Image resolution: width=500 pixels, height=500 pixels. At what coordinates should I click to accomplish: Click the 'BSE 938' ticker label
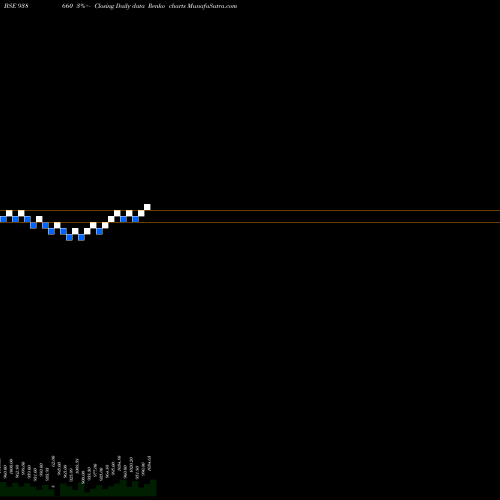pos(16,6)
